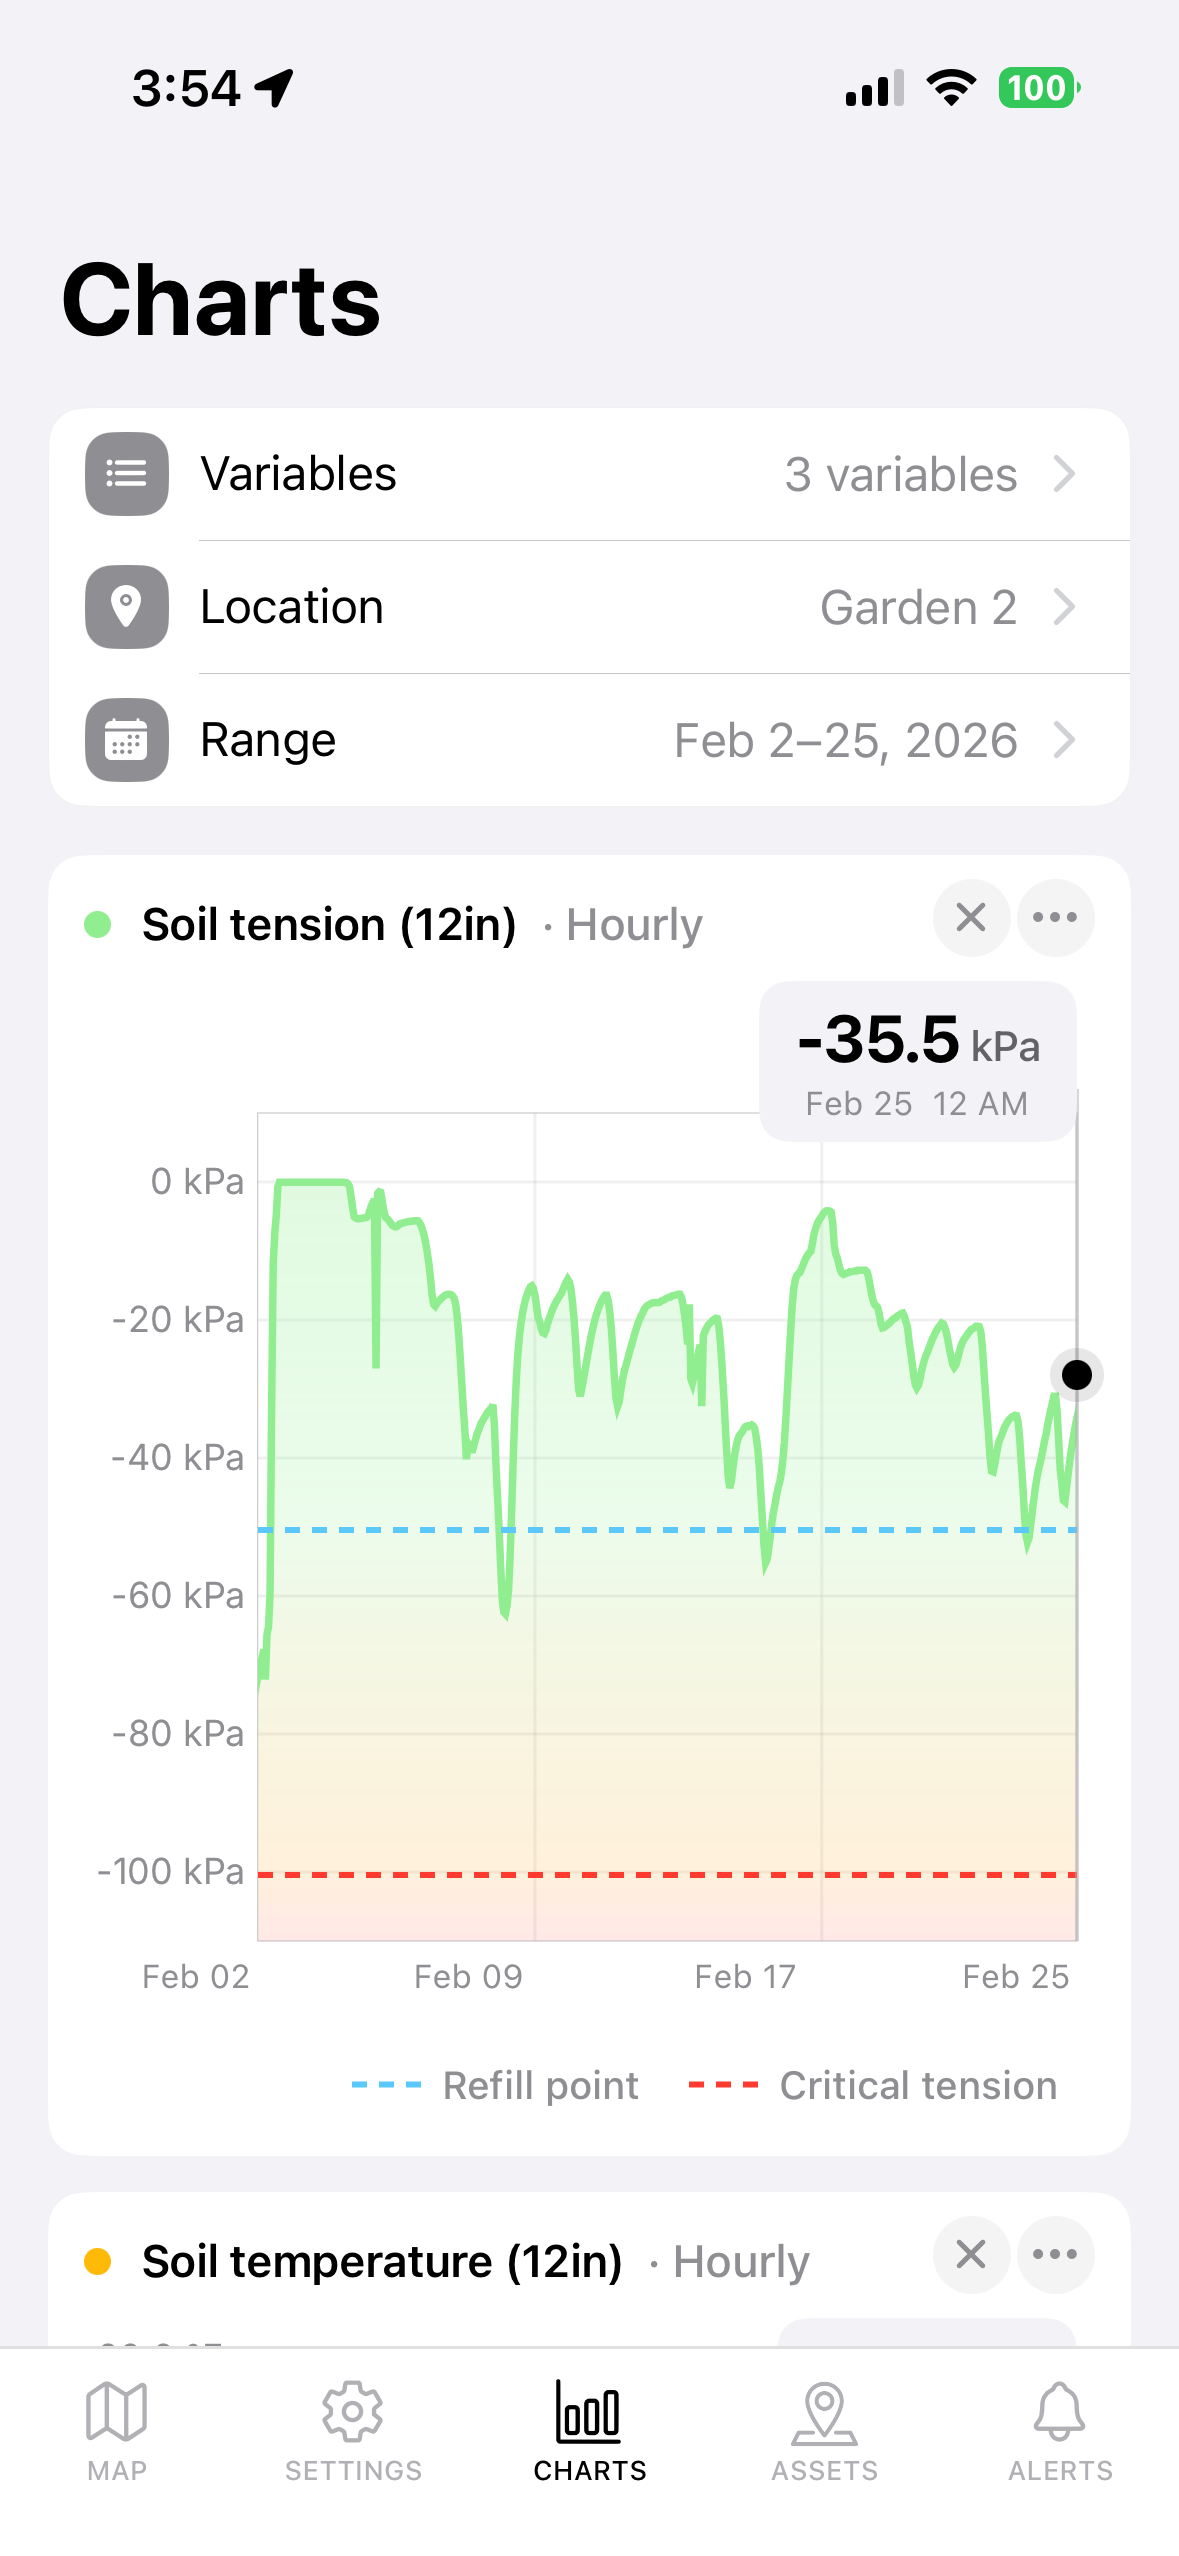Expand the Variables chevron
The height and width of the screenshot is (2556, 1179).
click(x=1065, y=474)
